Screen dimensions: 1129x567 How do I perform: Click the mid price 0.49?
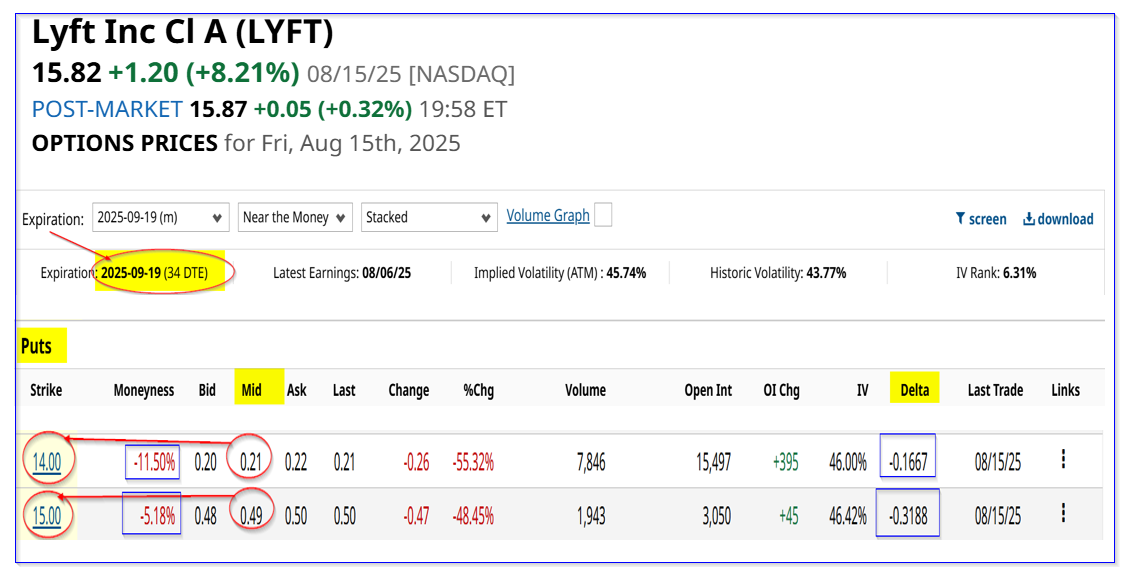[x=251, y=516]
